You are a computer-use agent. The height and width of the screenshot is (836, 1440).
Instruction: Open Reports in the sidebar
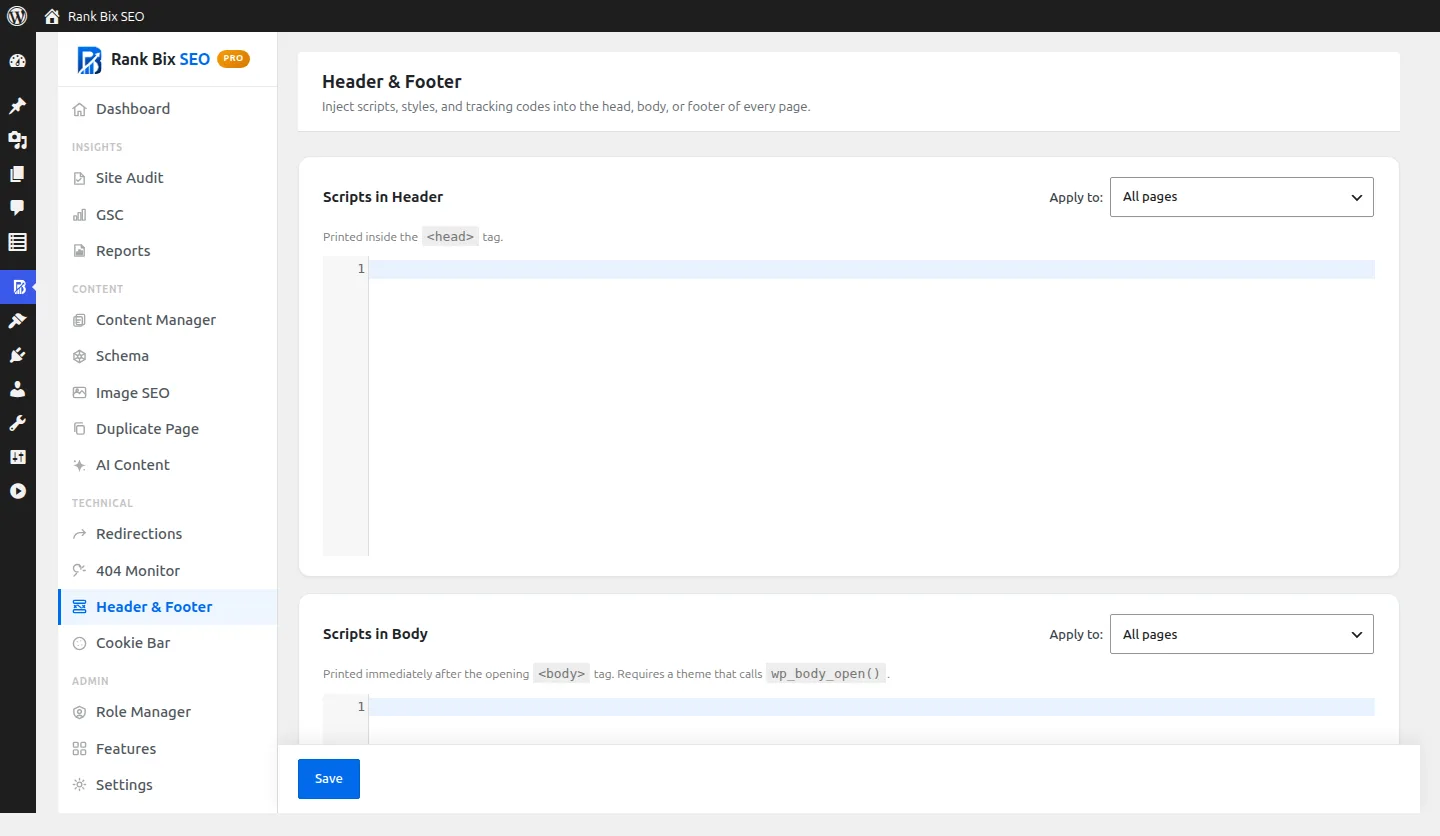click(x=167, y=251)
